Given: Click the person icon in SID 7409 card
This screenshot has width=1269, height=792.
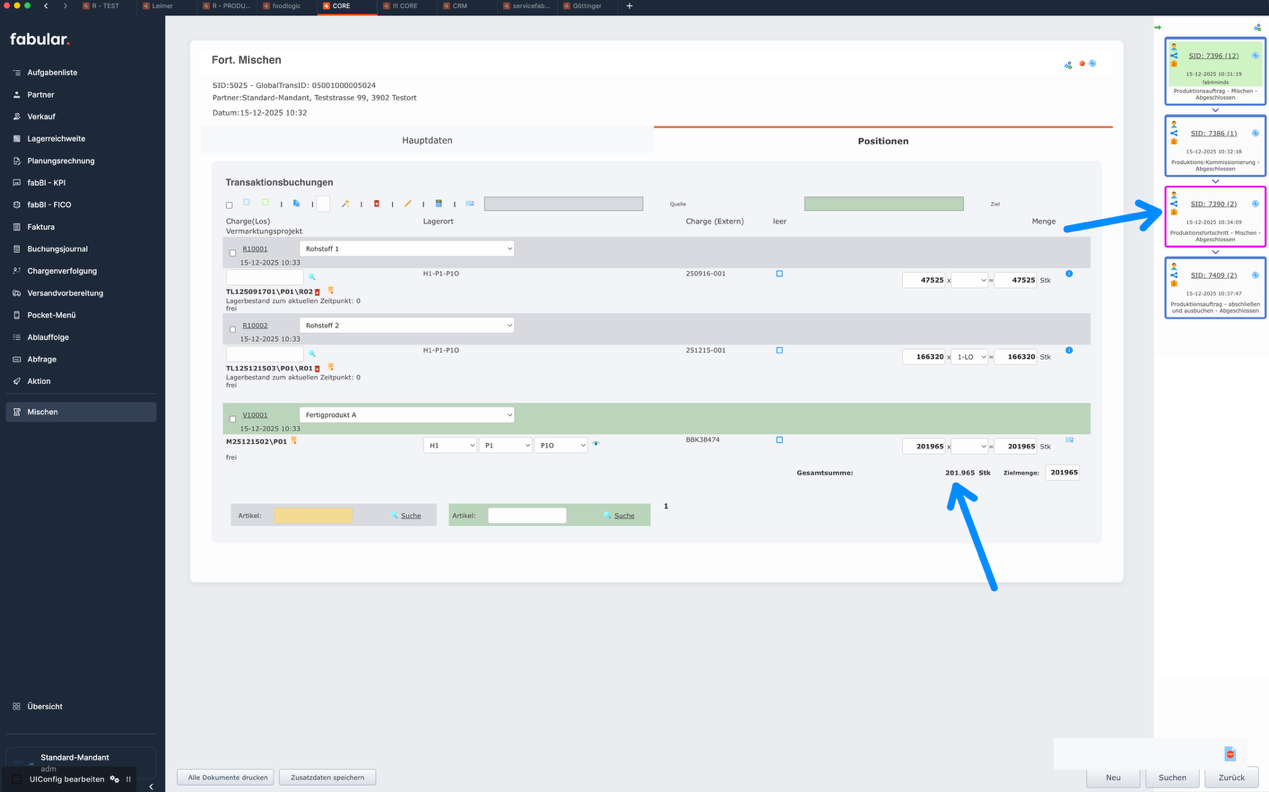Looking at the screenshot, I should (1174, 267).
